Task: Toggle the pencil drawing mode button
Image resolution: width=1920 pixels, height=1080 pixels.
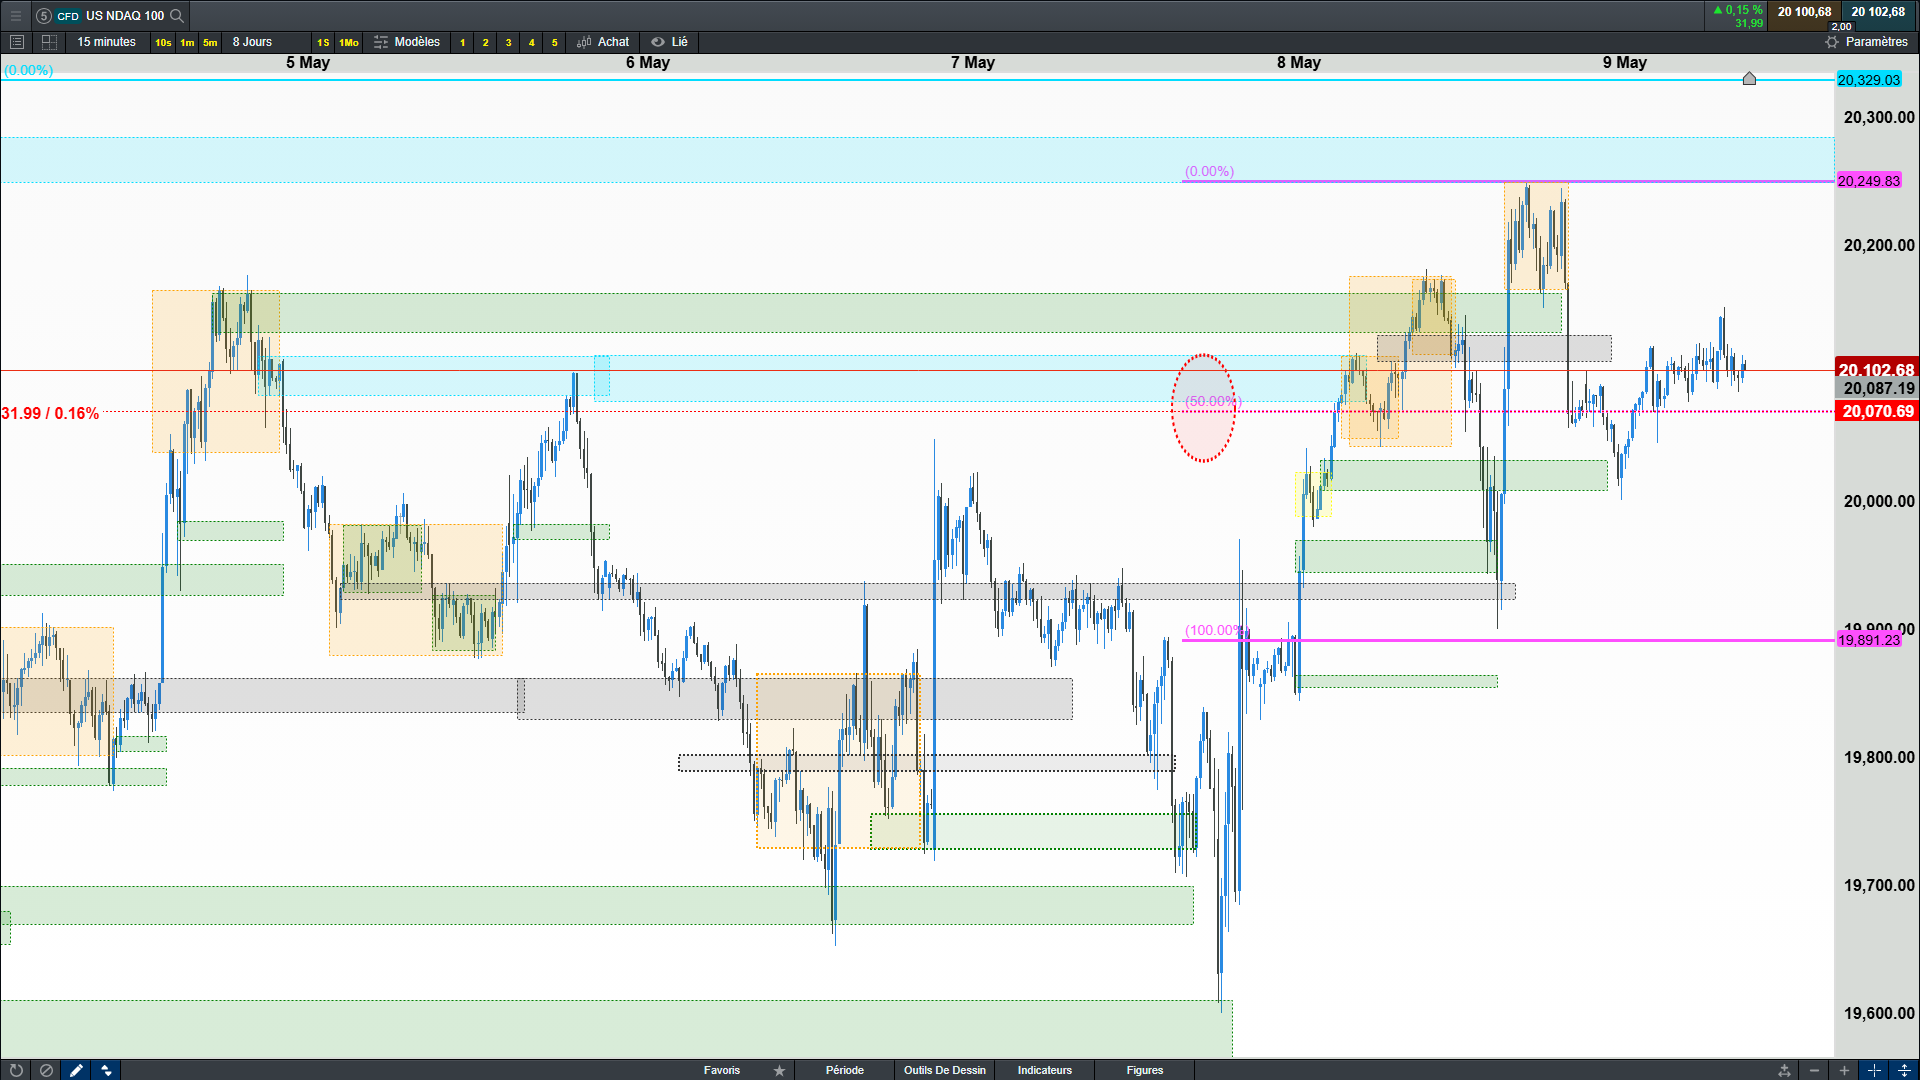Action: click(76, 1070)
